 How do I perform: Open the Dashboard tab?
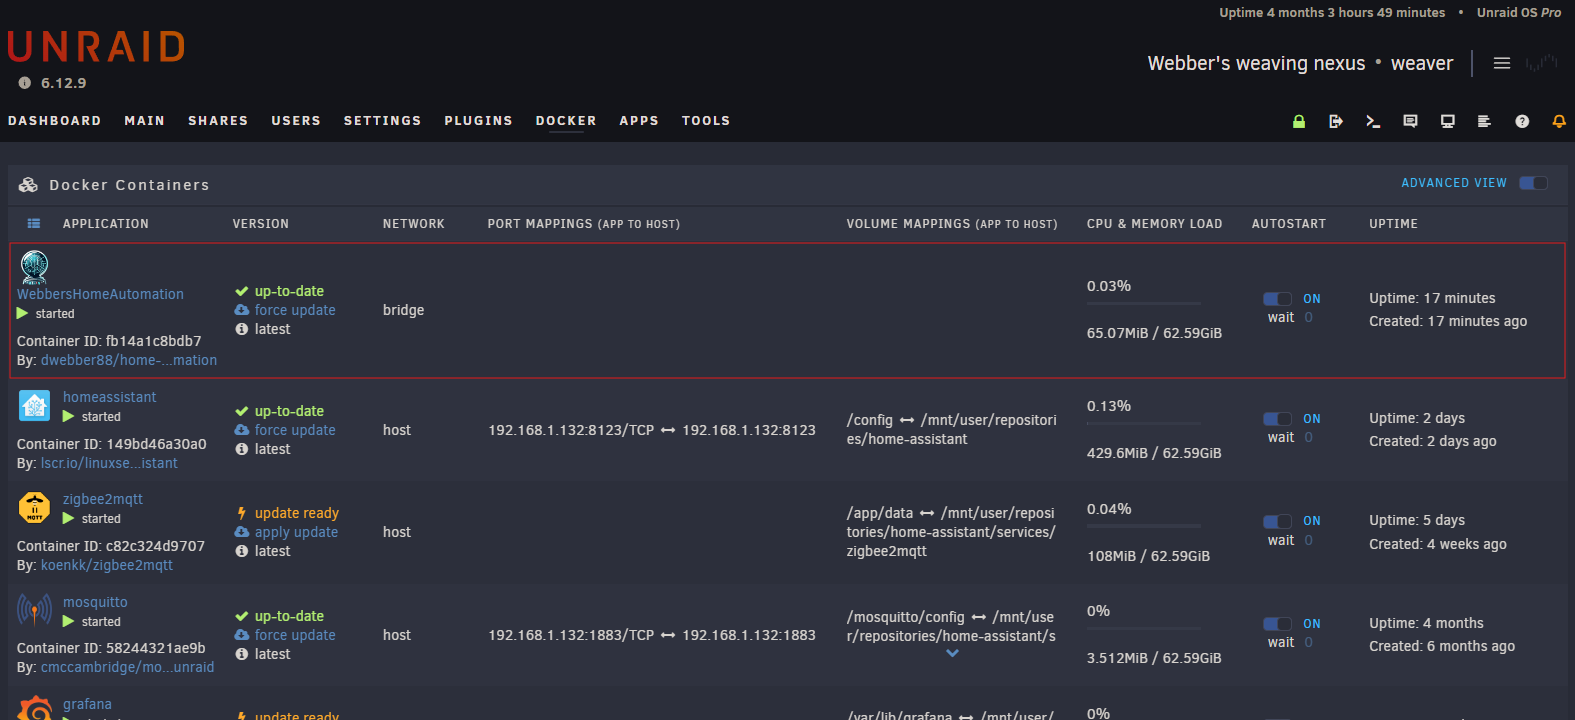point(55,121)
